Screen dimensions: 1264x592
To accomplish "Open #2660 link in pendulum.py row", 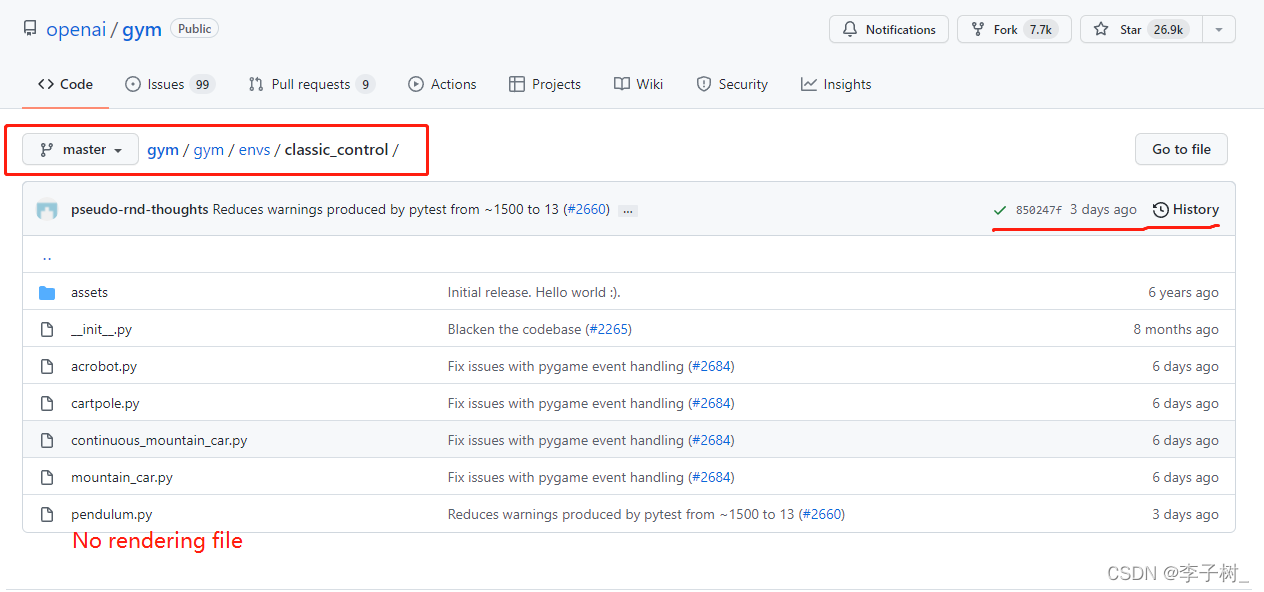I will click(x=822, y=514).
